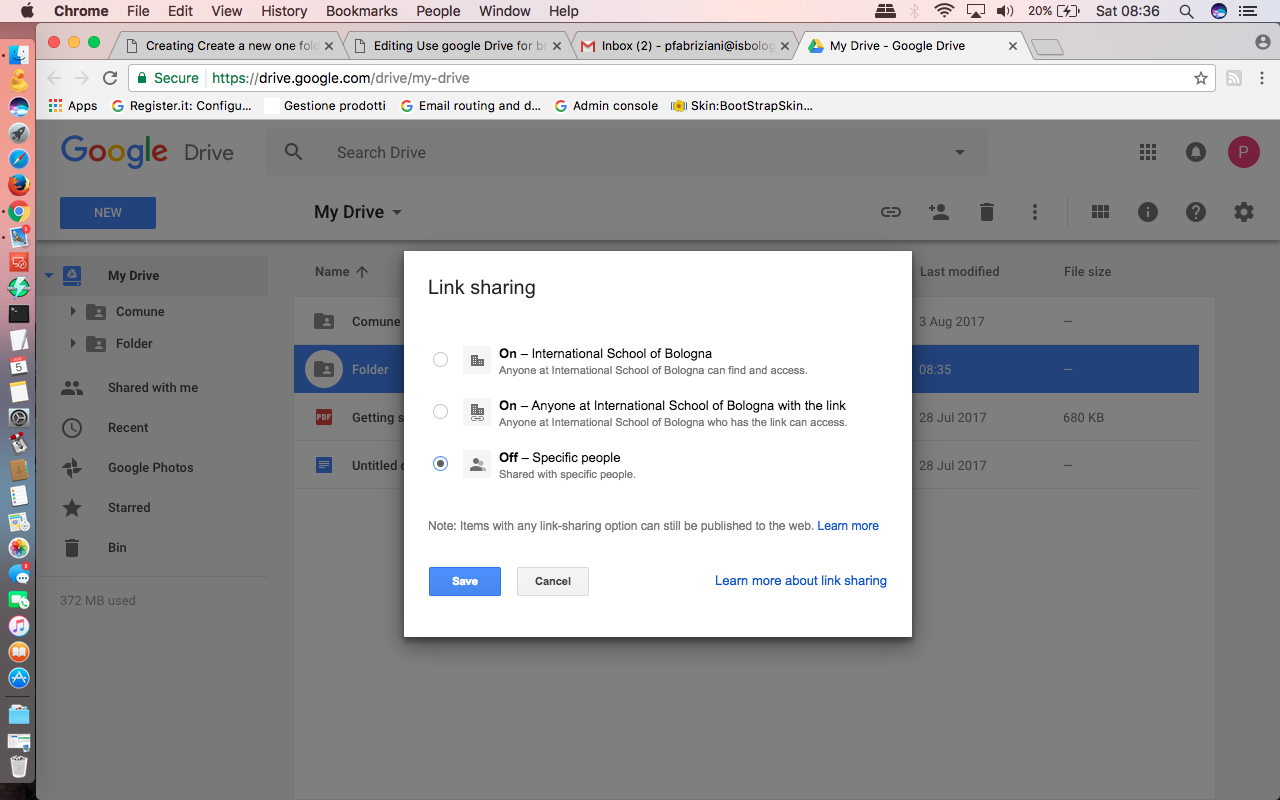Collapse the My Drive tree in sidebar
This screenshot has height=800, width=1280.
(49, 276)
